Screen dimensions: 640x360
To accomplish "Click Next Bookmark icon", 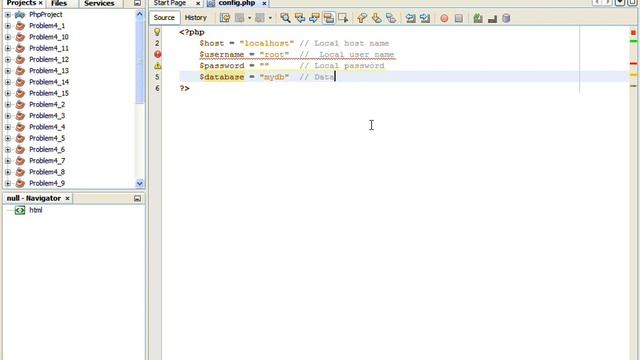I will 376,18.
